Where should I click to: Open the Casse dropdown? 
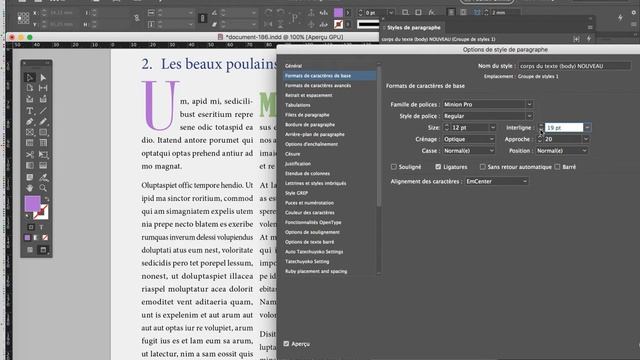click(x=469, y=151)
